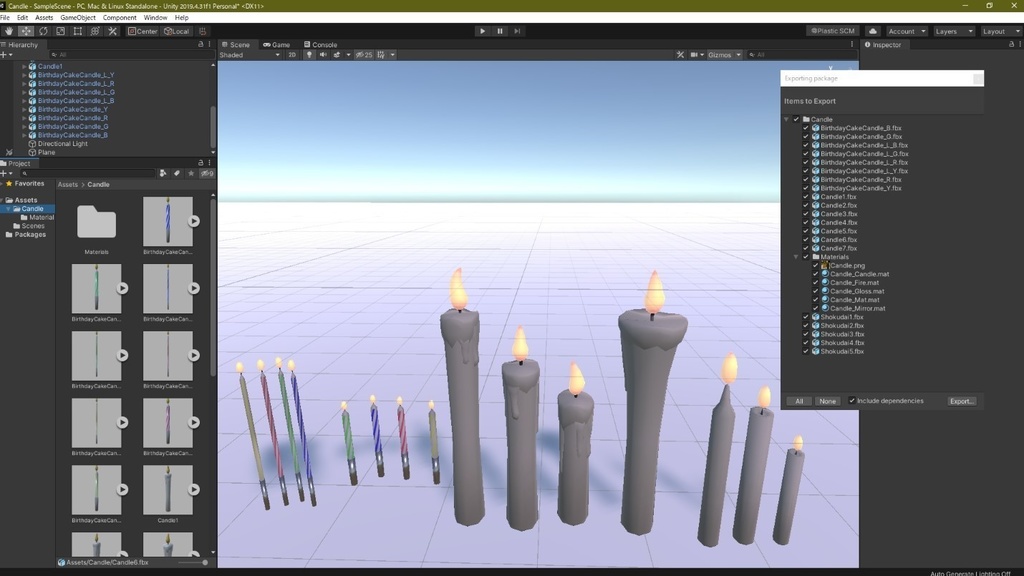Toggle hidden objects visibility count

364,55
